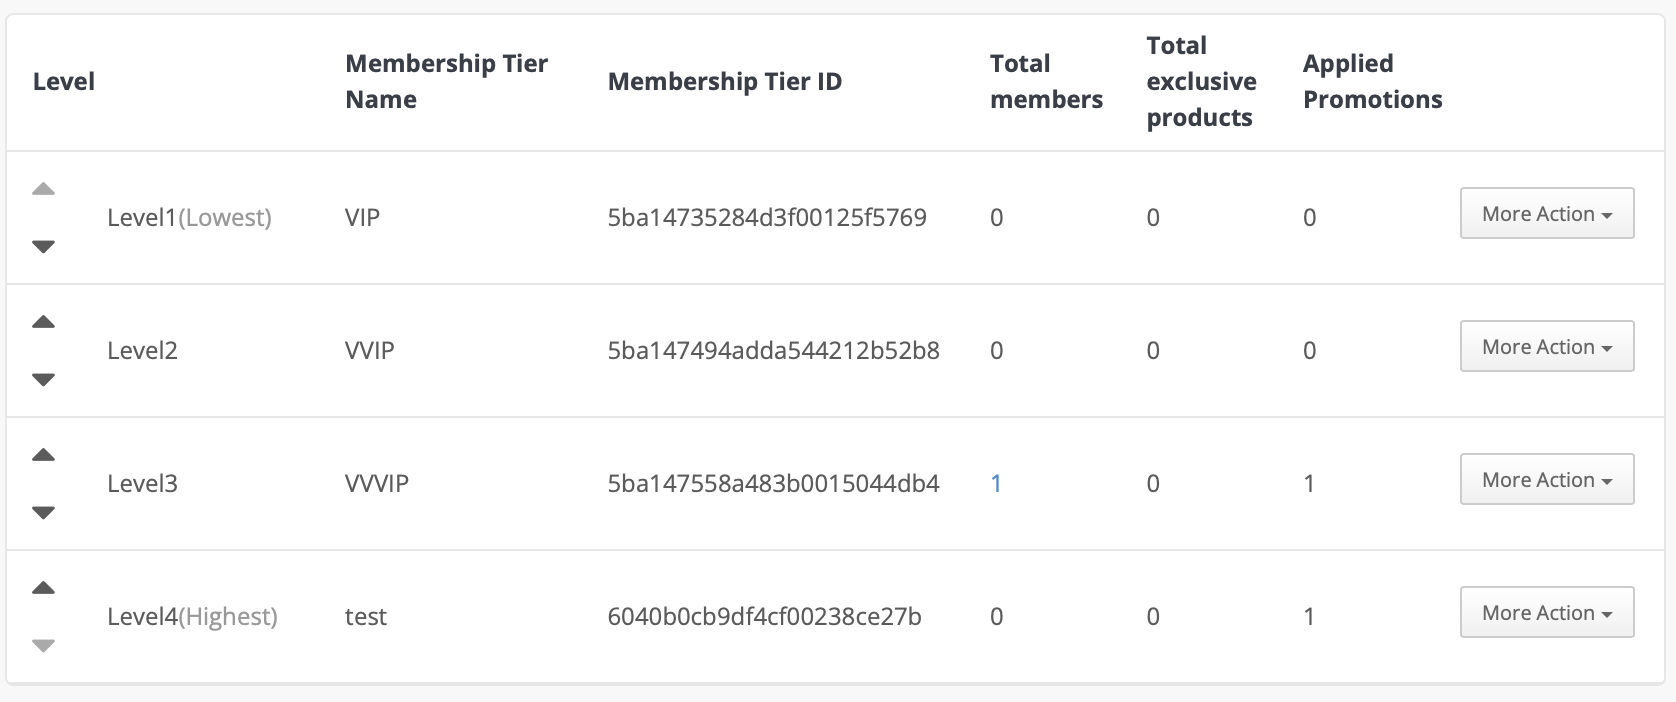1676x702 pixels.
Task: Open More Action dropdown for VVVIP
Action: (1547, 479)
